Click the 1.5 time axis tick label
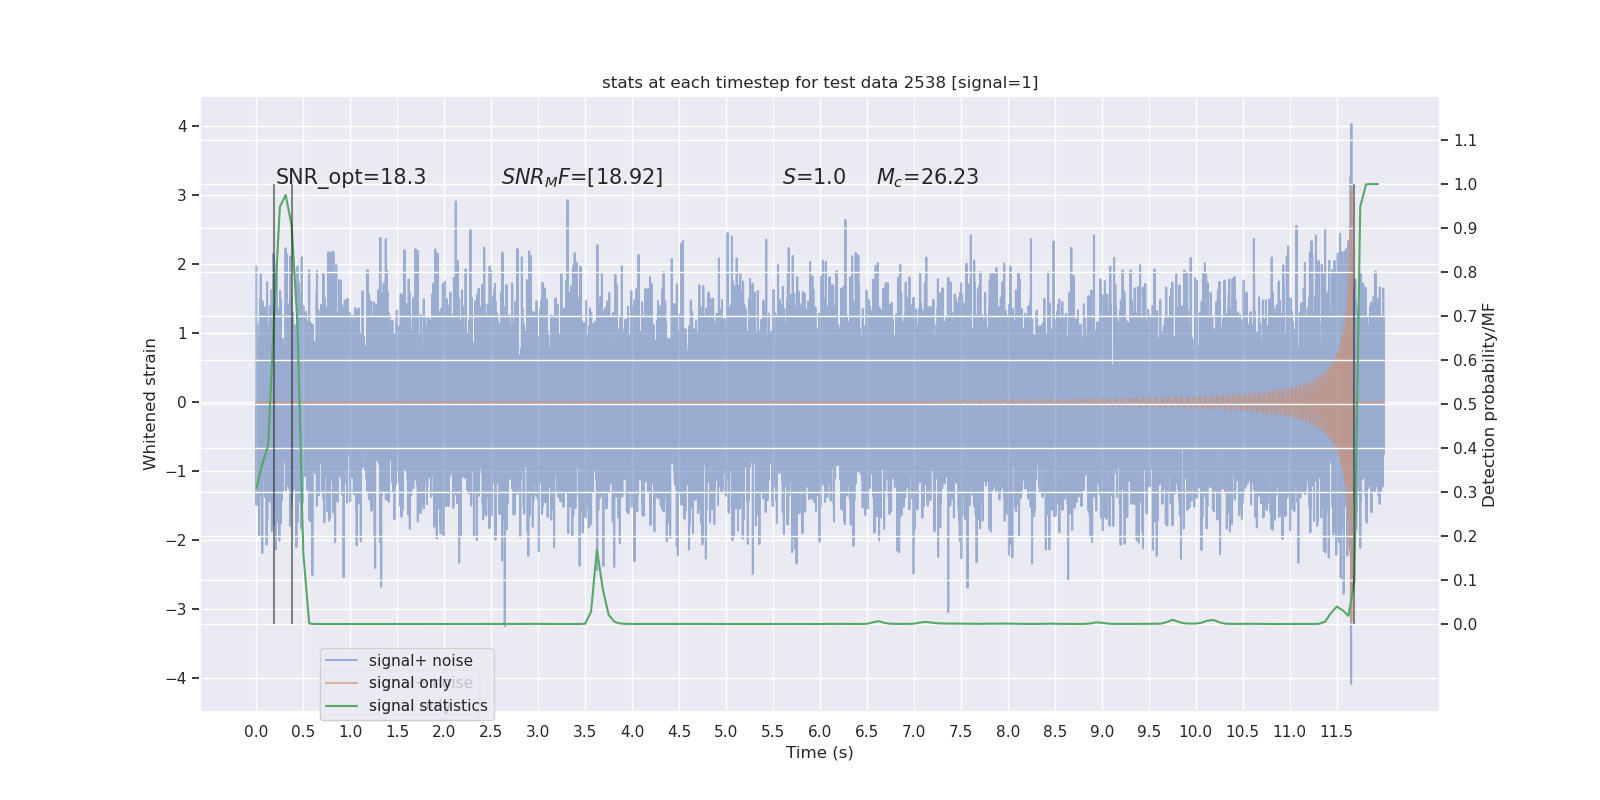This screenshot has width=1600, height=800. (397, 731)
